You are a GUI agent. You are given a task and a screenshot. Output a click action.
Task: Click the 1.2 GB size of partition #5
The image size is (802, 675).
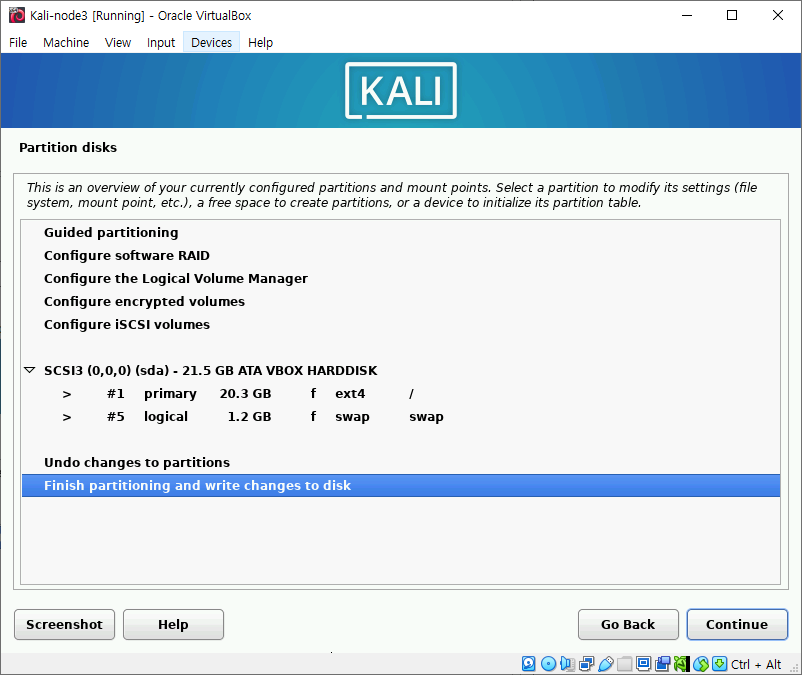[249, 416]
